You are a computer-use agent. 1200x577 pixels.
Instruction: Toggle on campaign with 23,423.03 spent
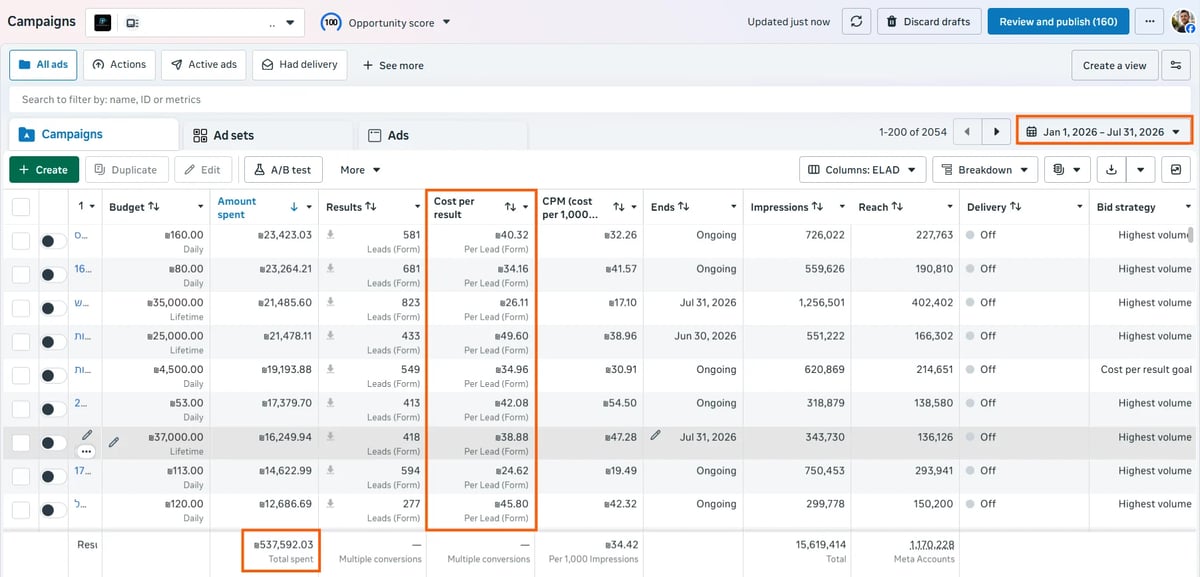(x=53, y=241)
